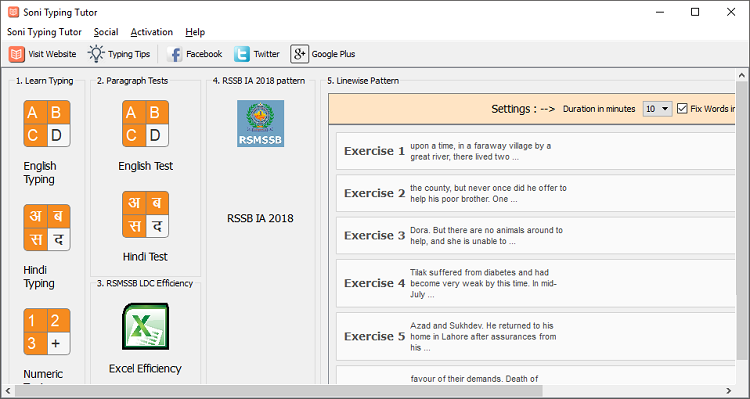Viewport: 750px width, 399px height.
Task: Open the Activation menu
Action: (x=152, y=32)
